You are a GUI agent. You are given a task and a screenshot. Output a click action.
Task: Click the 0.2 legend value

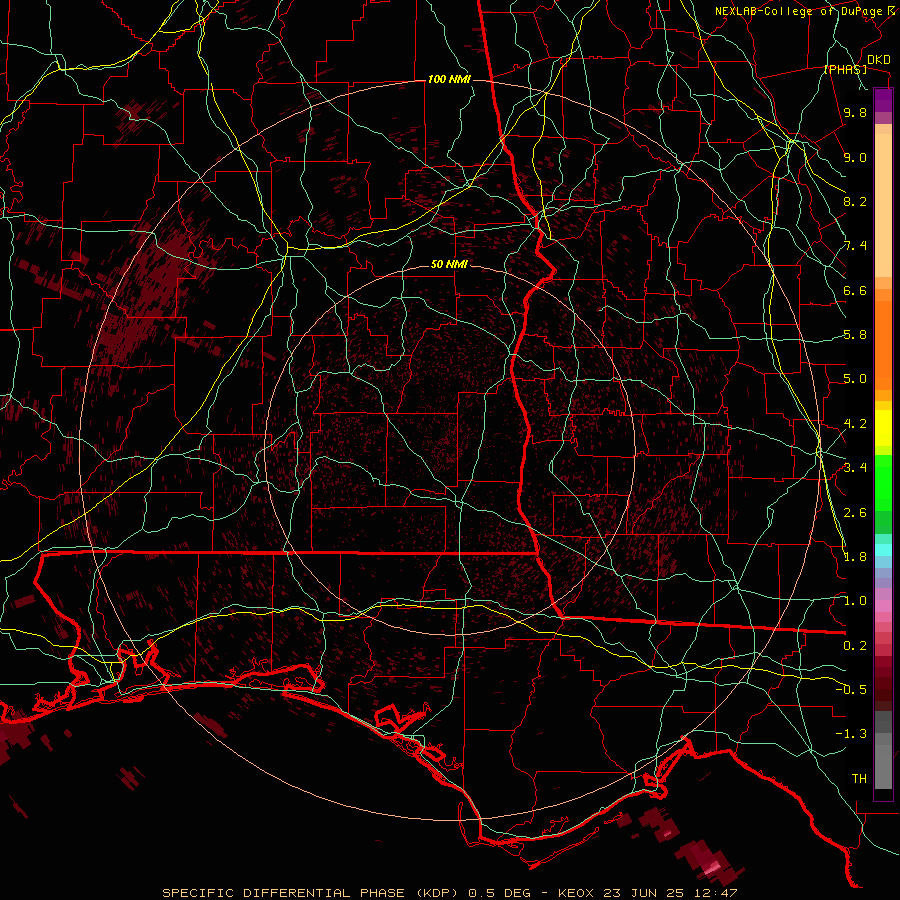(855, 645)
